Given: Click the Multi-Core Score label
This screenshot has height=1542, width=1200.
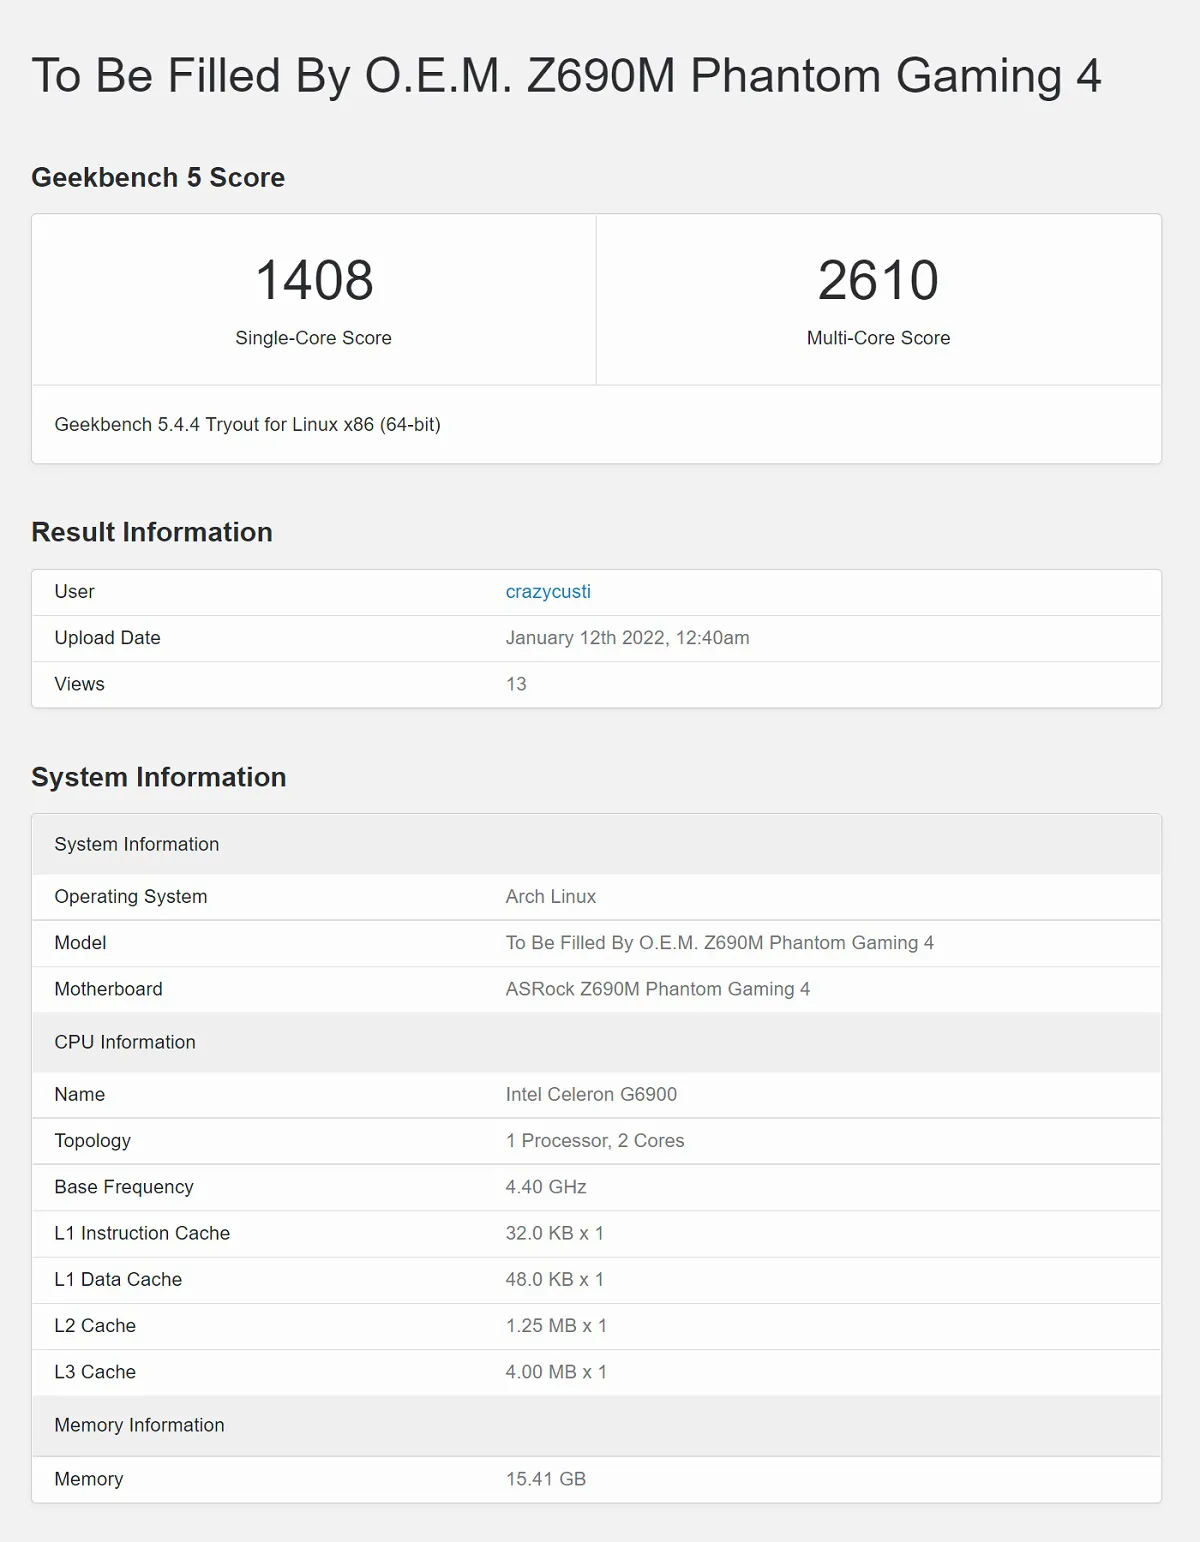Looking at the screenshot, I should pyautogui.click(x=878, y=338).
